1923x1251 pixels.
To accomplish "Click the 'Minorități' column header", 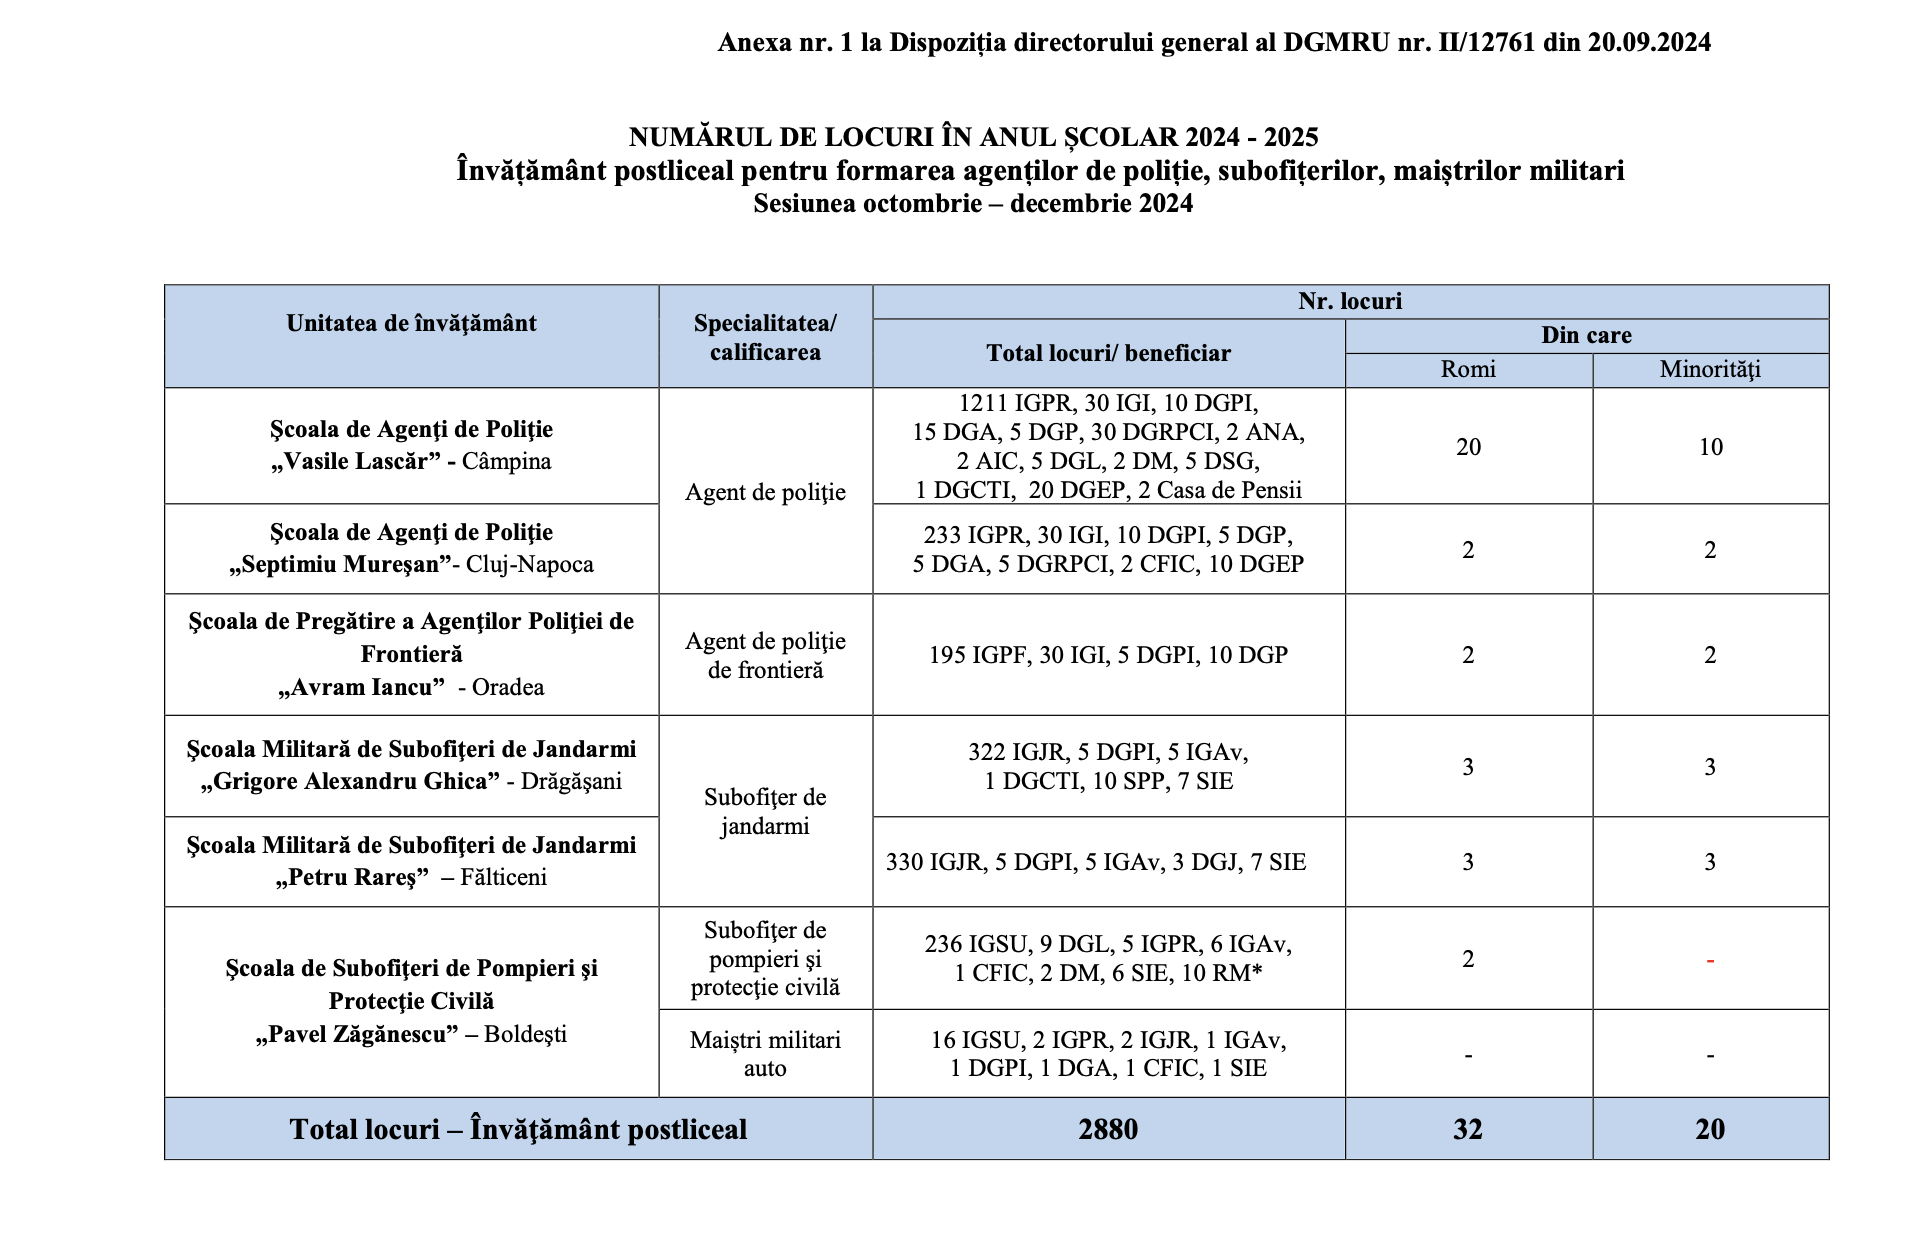I will coord(1710,369).
